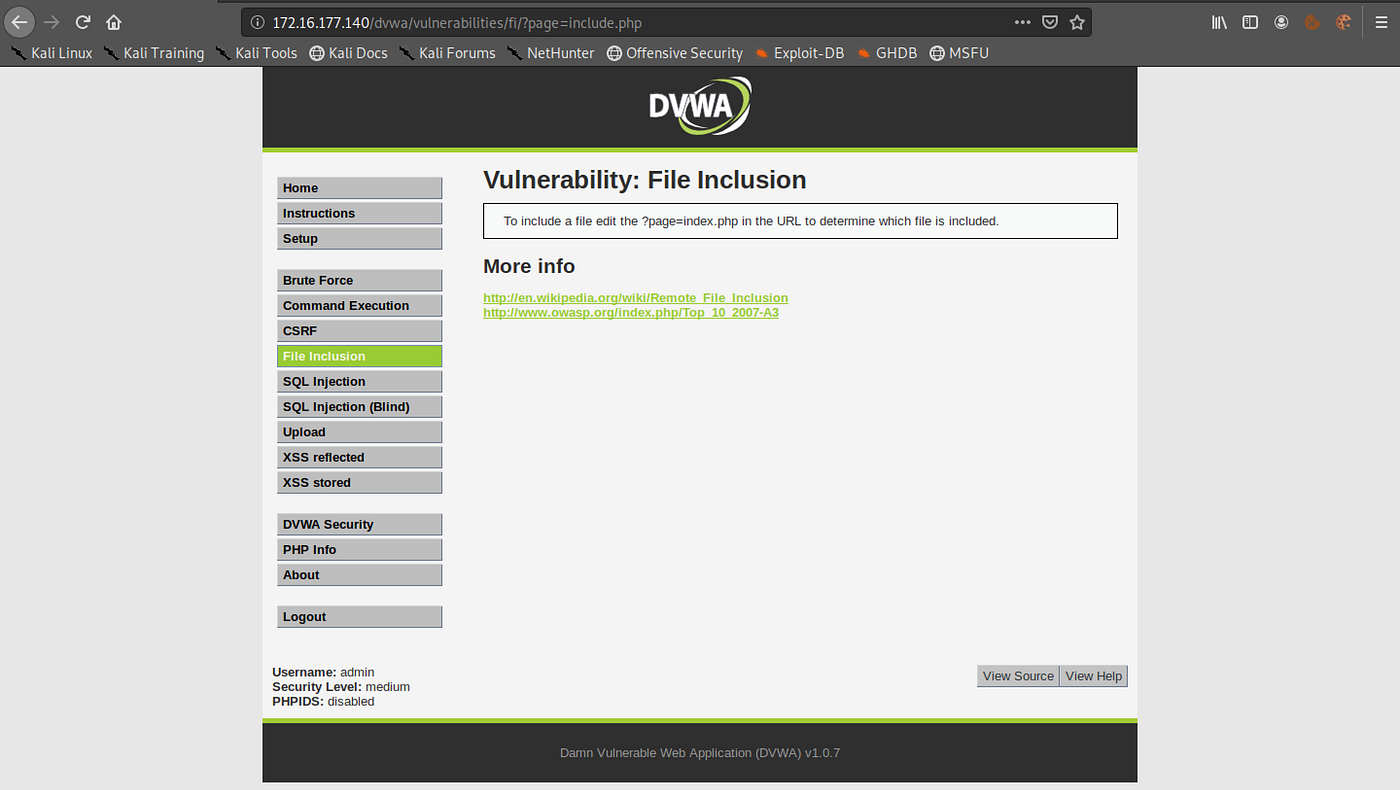The height and width of the screenshot is (790, 1400).
Task: Open Firefox account profile icon
Action: pos(1281,21)
